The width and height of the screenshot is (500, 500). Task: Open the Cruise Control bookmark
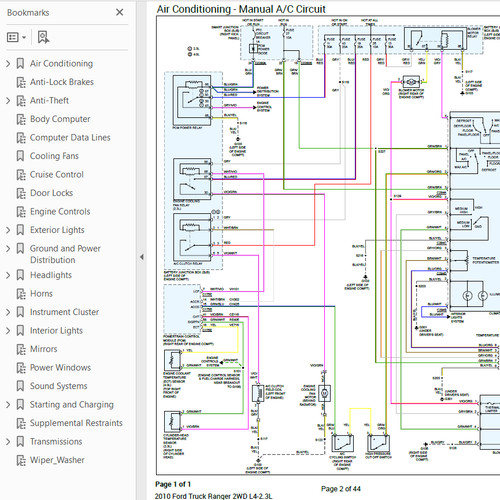57,174
